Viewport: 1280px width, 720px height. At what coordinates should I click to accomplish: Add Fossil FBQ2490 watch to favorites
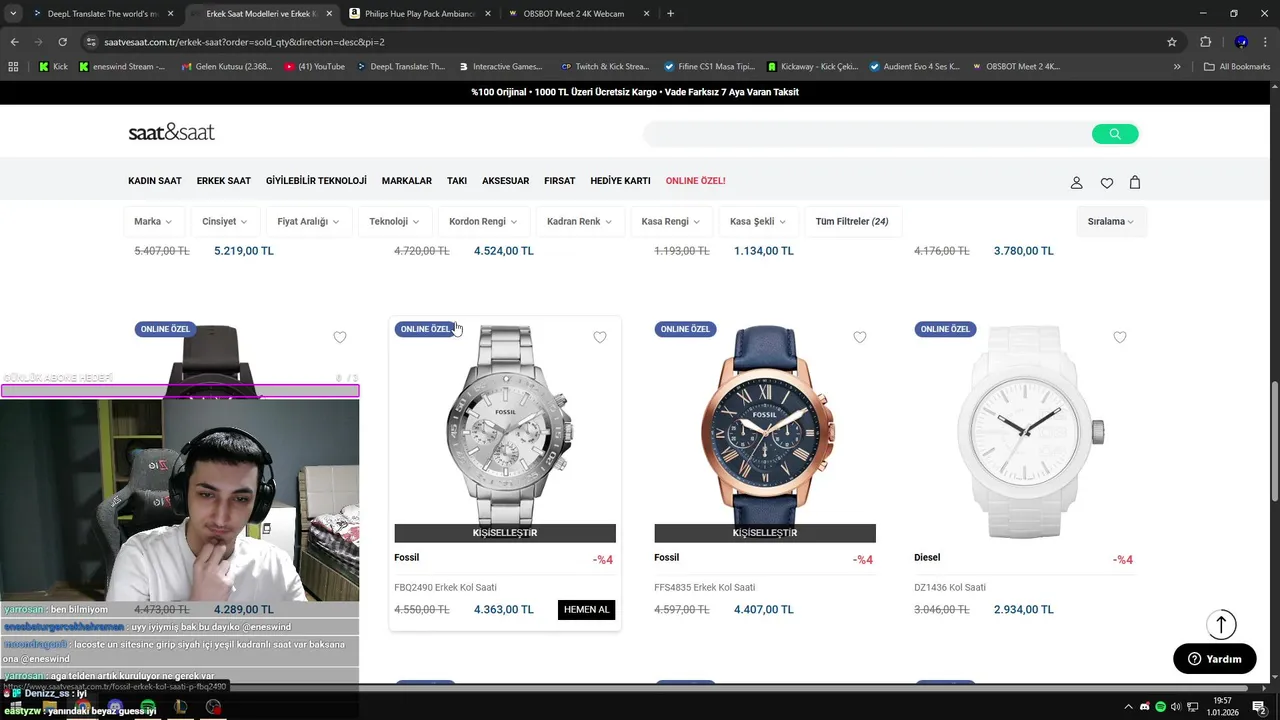click(600, 337)
